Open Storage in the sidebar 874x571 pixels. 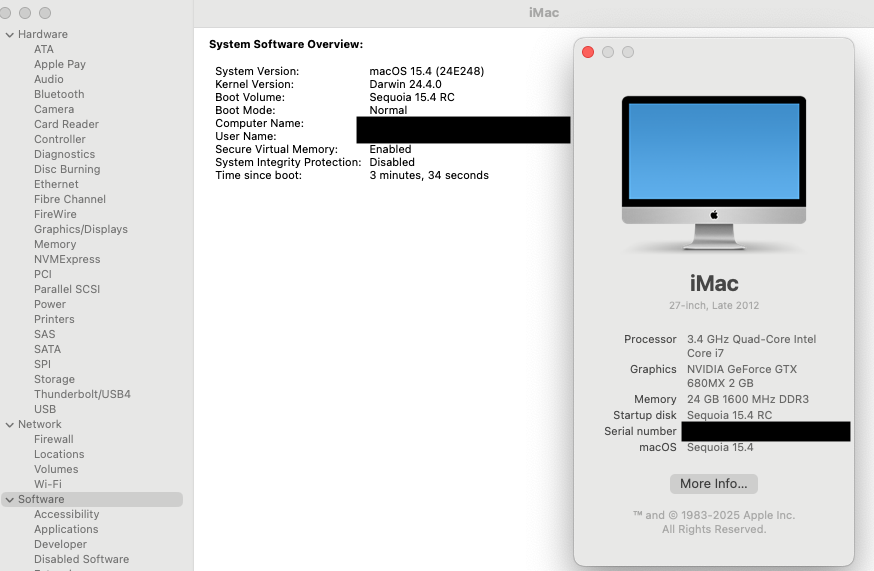[x=54, y=379]
